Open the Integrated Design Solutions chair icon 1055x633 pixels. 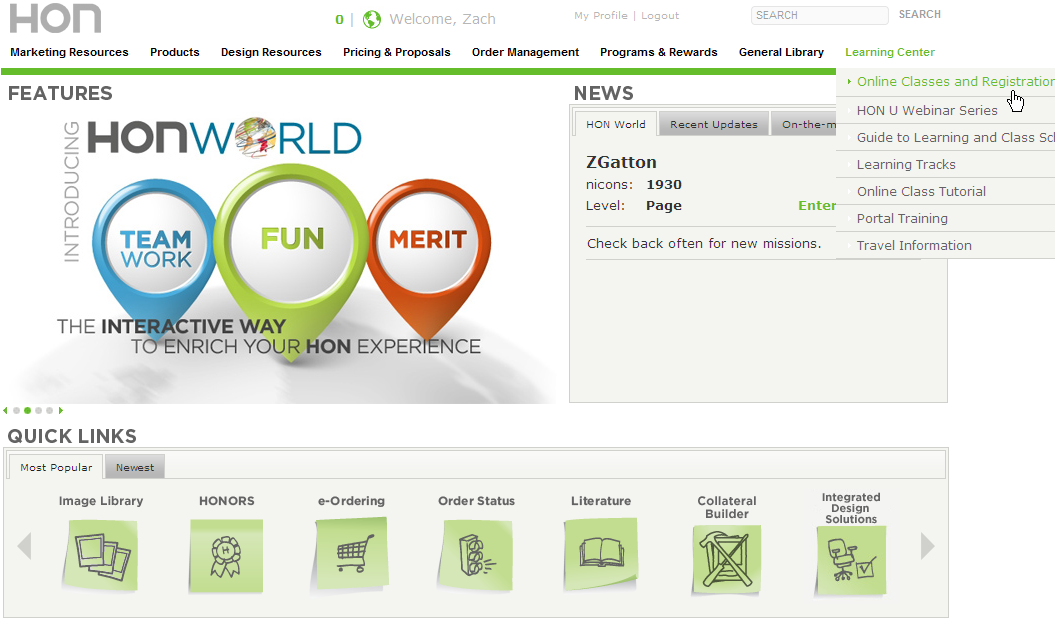pos(851,561)
